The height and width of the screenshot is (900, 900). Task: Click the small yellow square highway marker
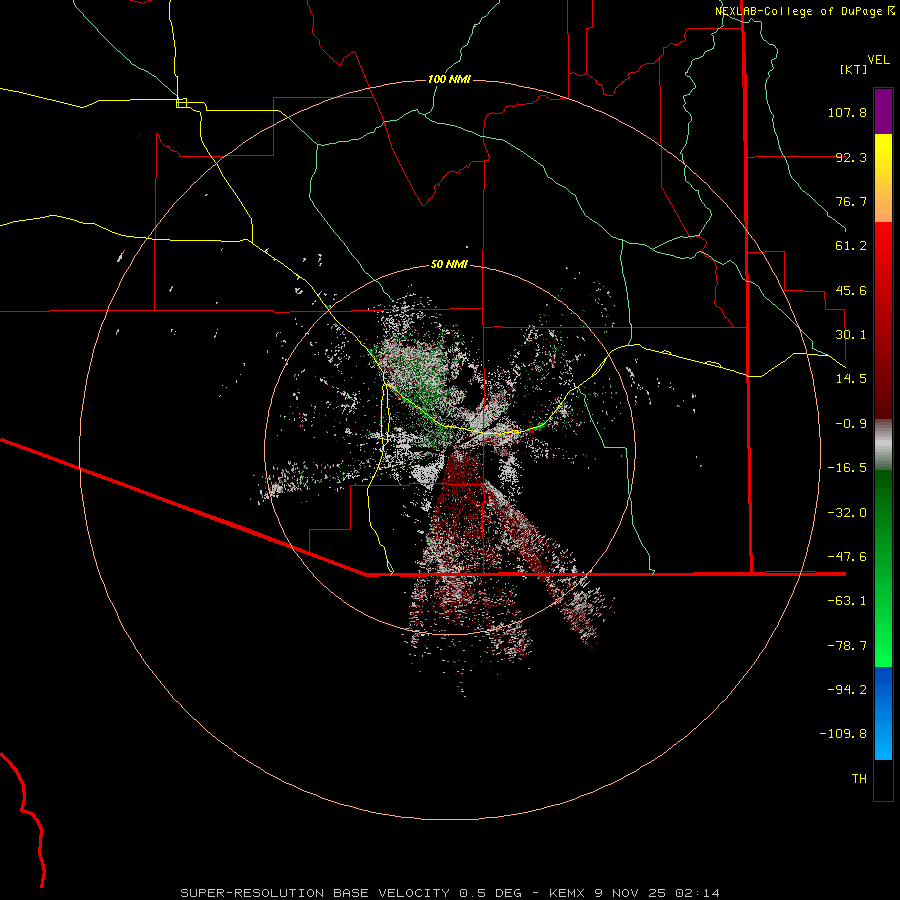[x=181, y=103]
